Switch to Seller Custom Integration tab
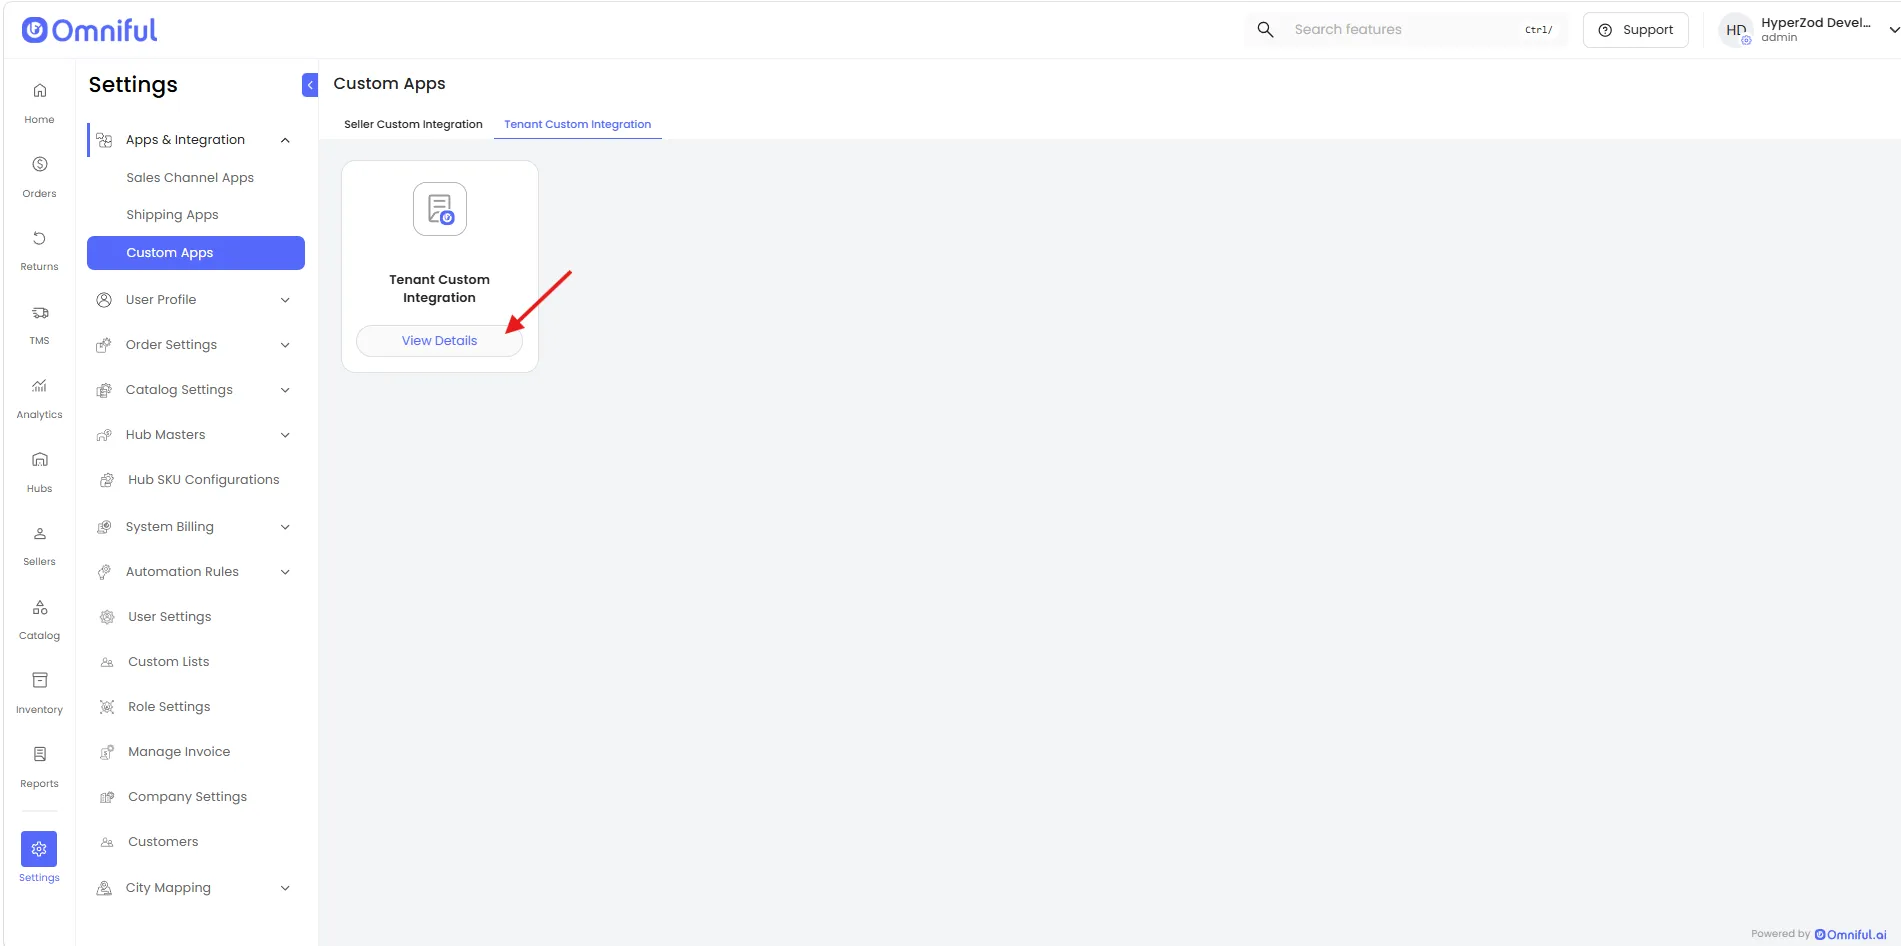The height and width of the screenshot is (946, 1901). [x=413, y=124]
